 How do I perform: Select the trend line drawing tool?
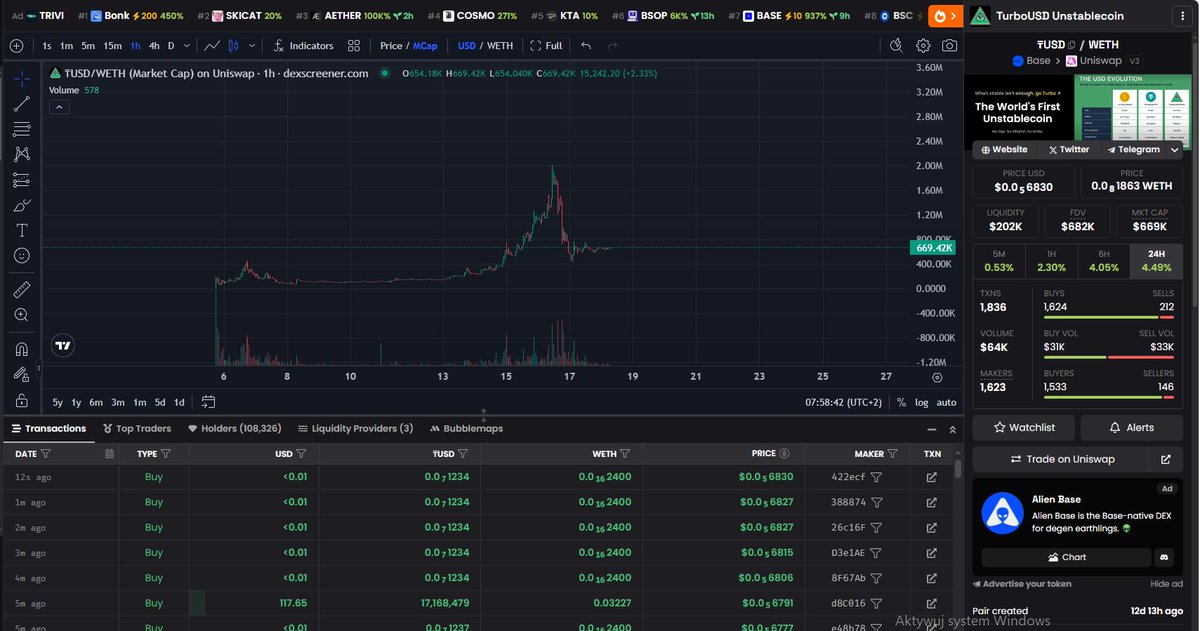21,104
